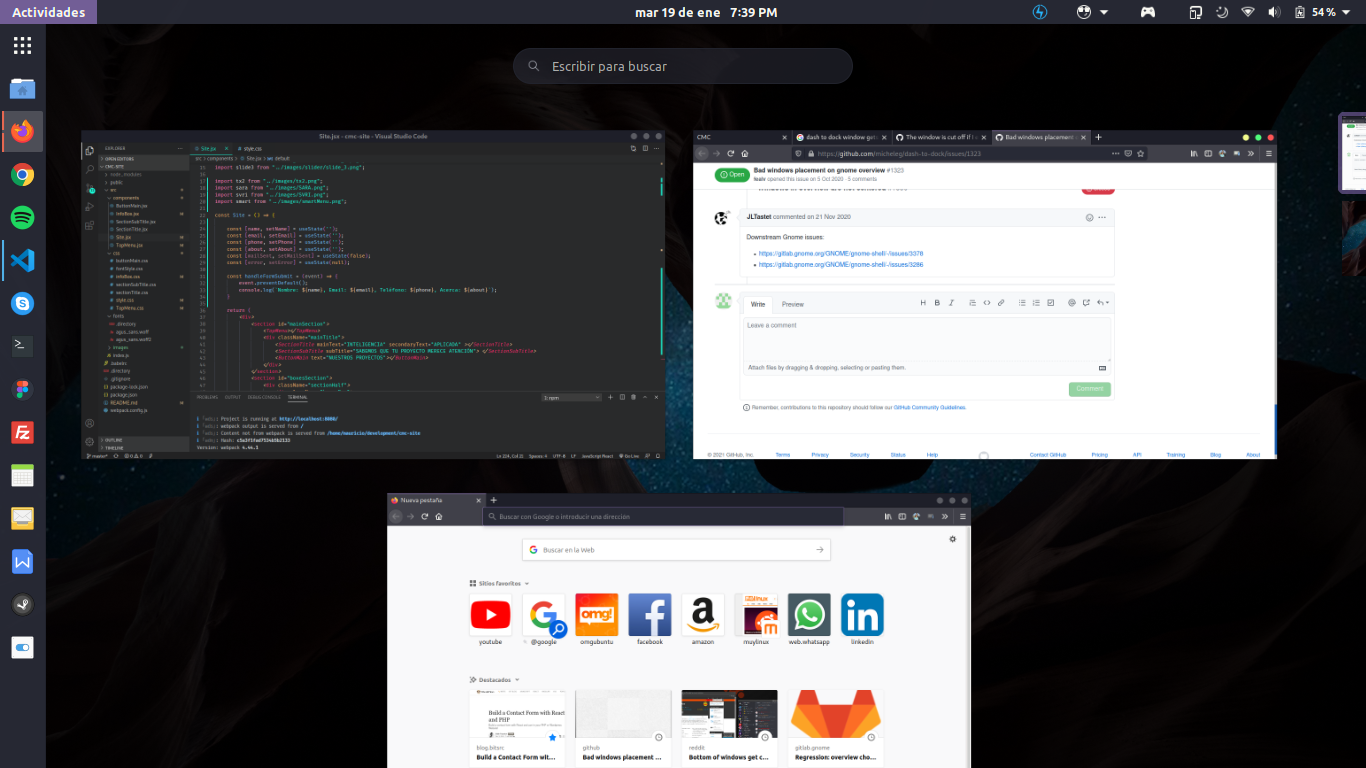The height and width of the screenshot is (768, 1366).
Task: Mention a user with the @ icon
Action: (1072, 302)
